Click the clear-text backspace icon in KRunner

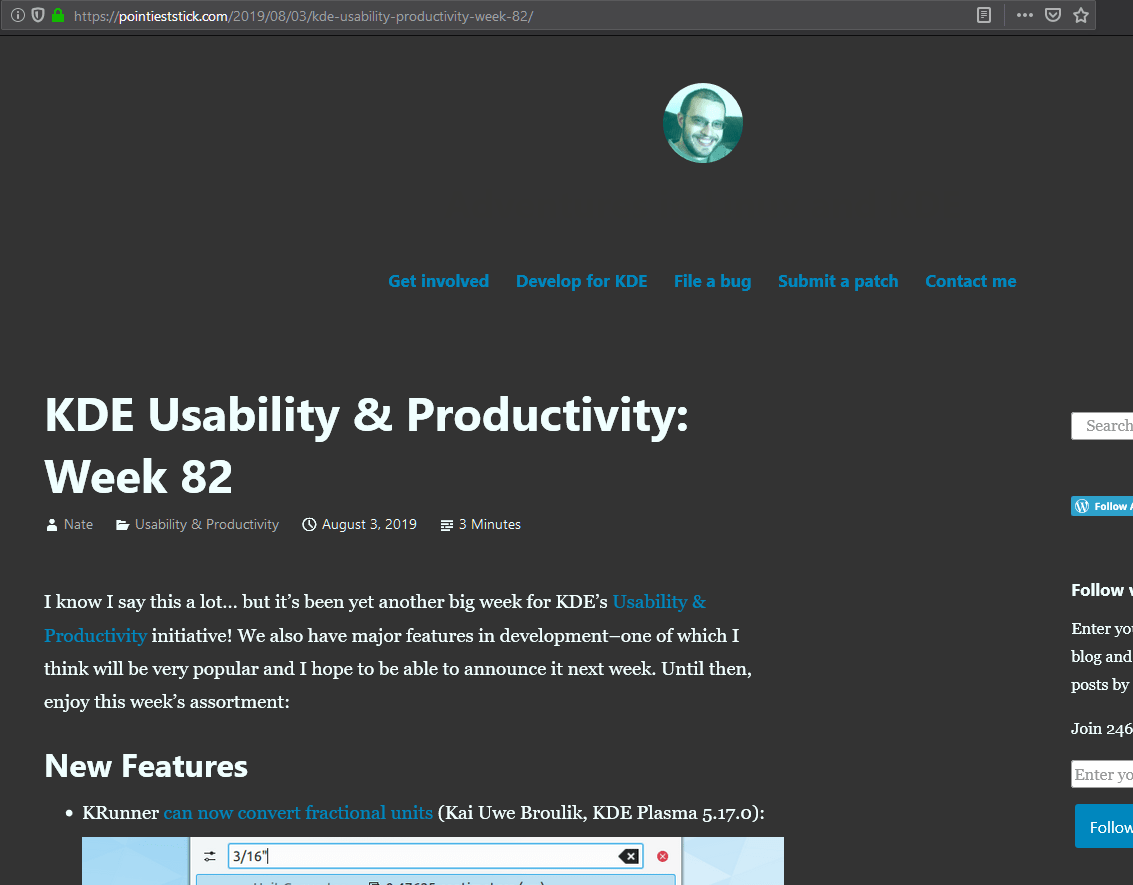click(x=629, y=857)
